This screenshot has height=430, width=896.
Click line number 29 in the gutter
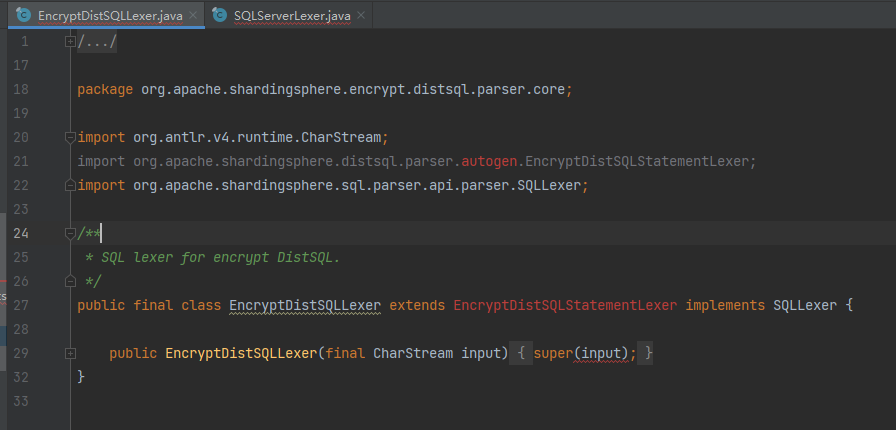pos(21,353)
